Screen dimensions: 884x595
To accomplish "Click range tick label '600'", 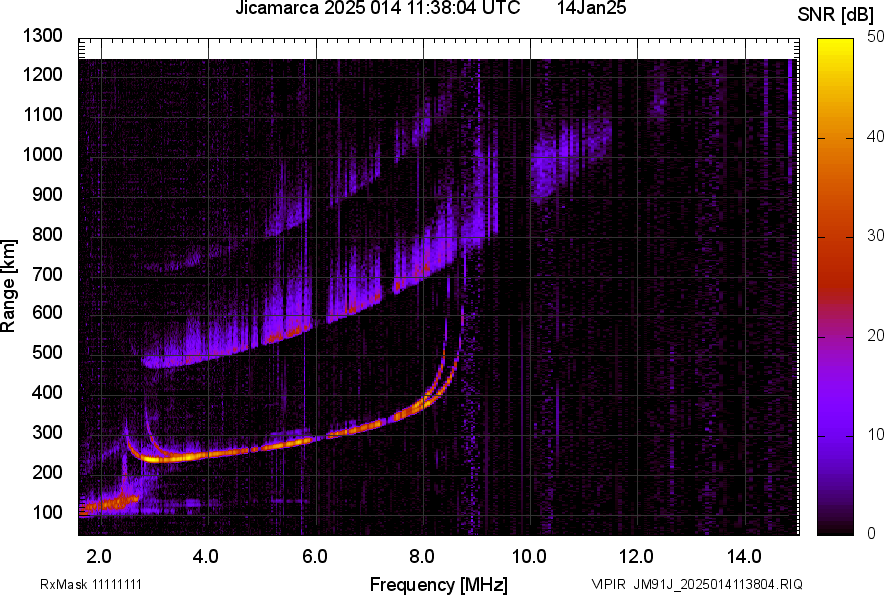I will pyautogui.click(x=47, y=312).
